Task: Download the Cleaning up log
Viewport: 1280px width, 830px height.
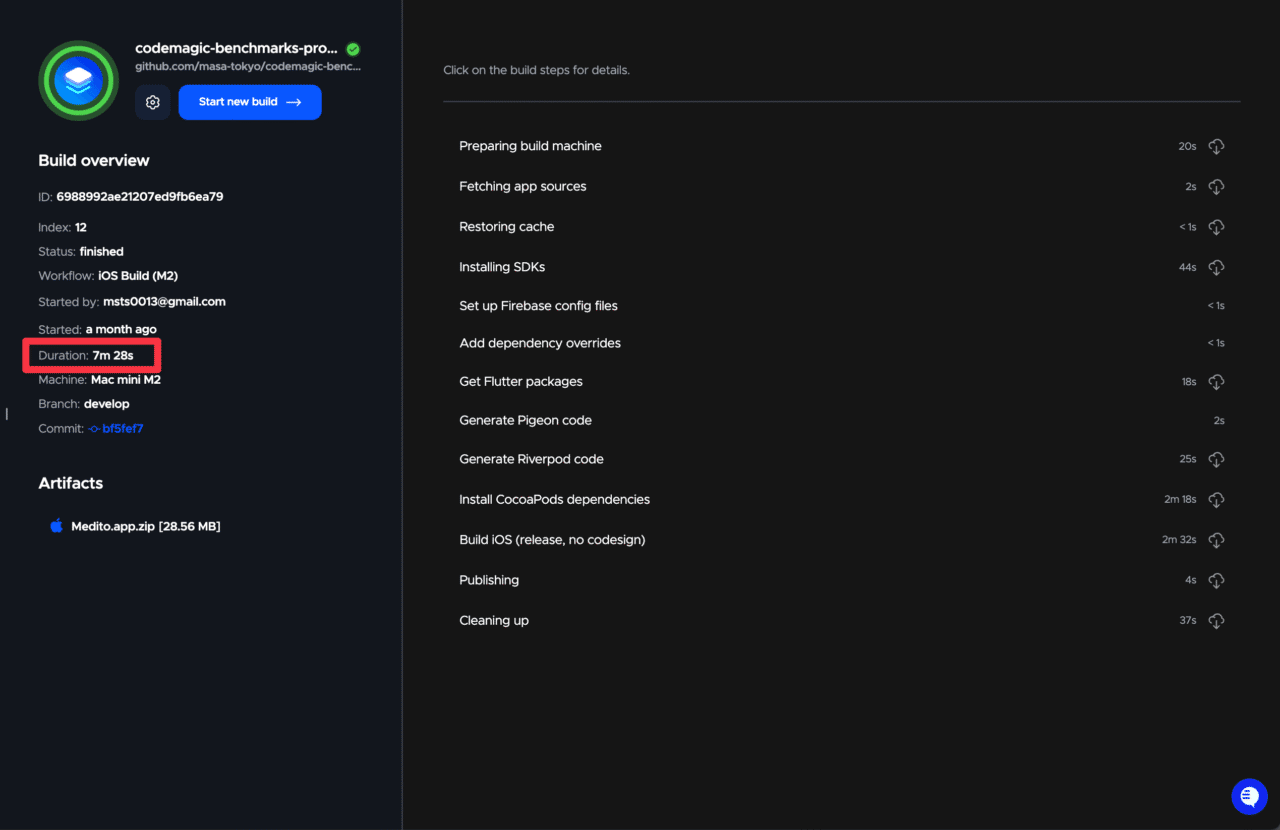Action: click(1216, 621)
